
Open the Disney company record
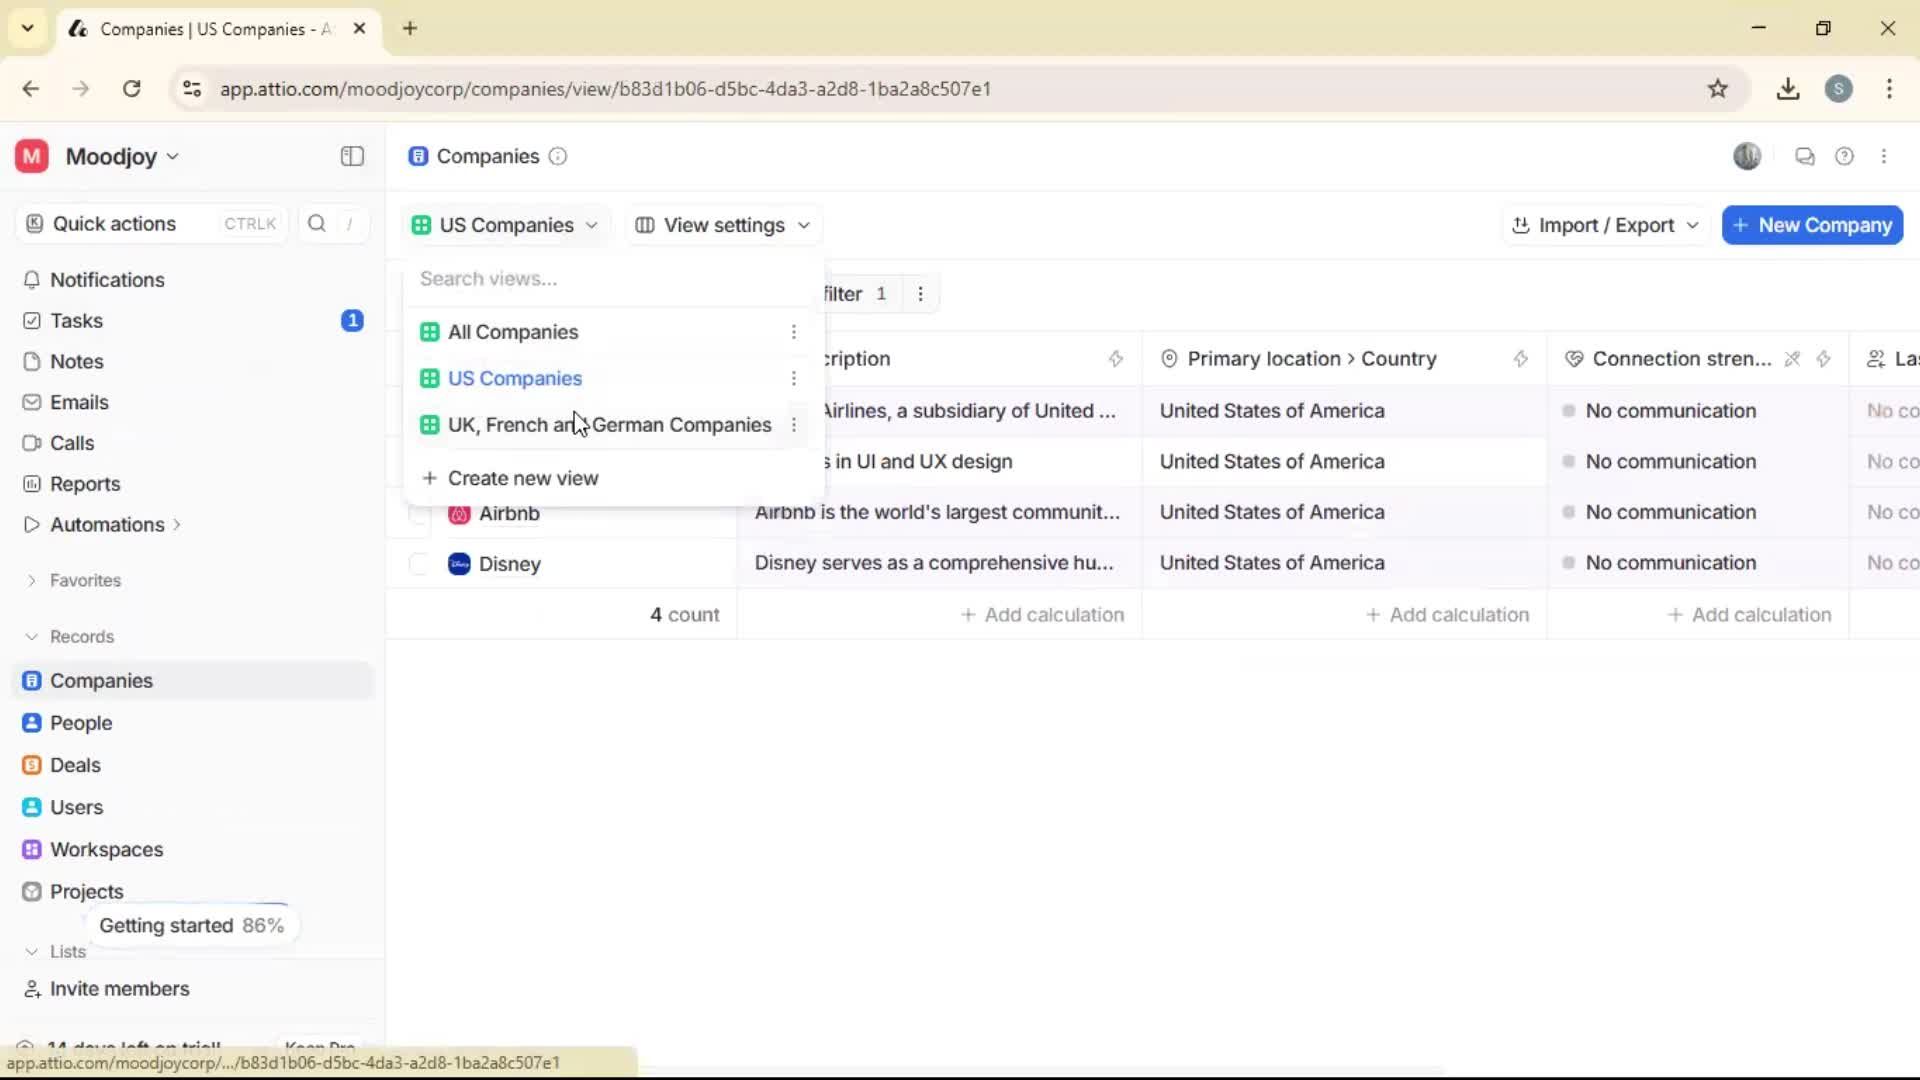(x=509, y=564)
